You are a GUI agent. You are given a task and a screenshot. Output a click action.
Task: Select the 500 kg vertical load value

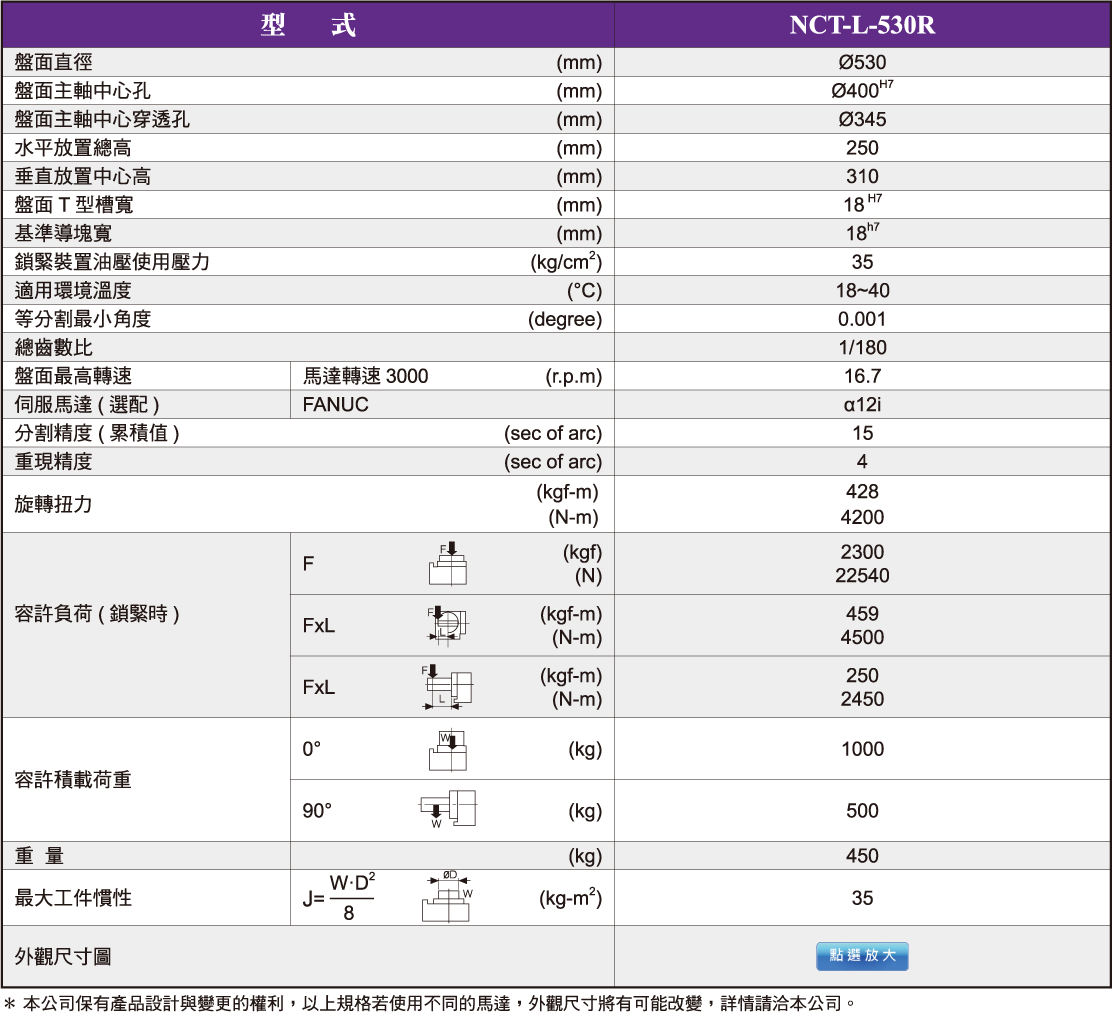click(x=862, y=811)
